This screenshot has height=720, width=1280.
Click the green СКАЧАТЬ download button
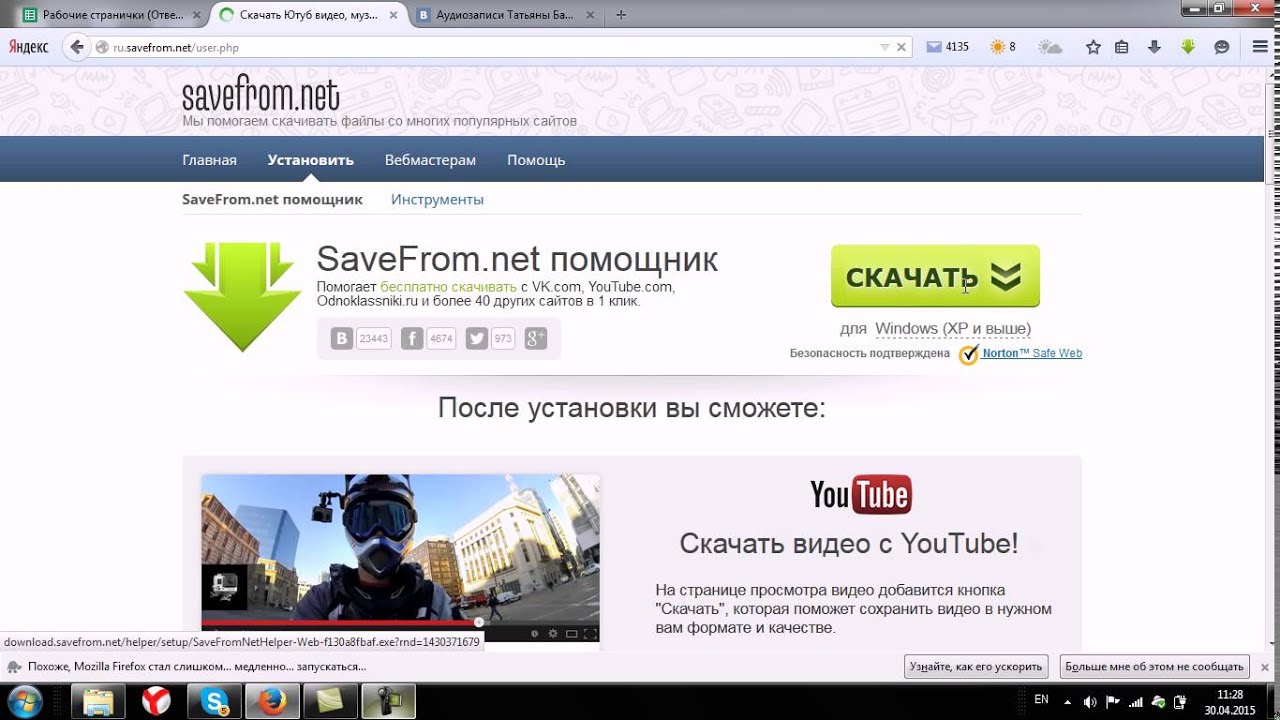point(935,276)
